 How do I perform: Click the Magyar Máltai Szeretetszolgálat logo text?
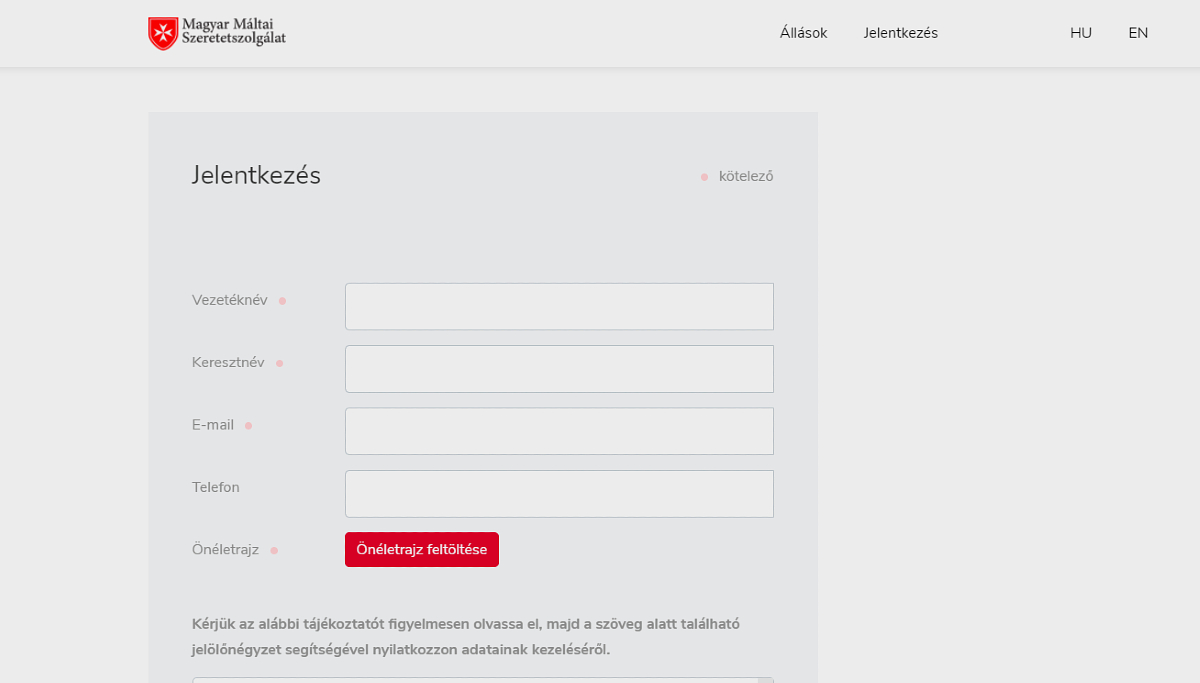coord(233,32)
